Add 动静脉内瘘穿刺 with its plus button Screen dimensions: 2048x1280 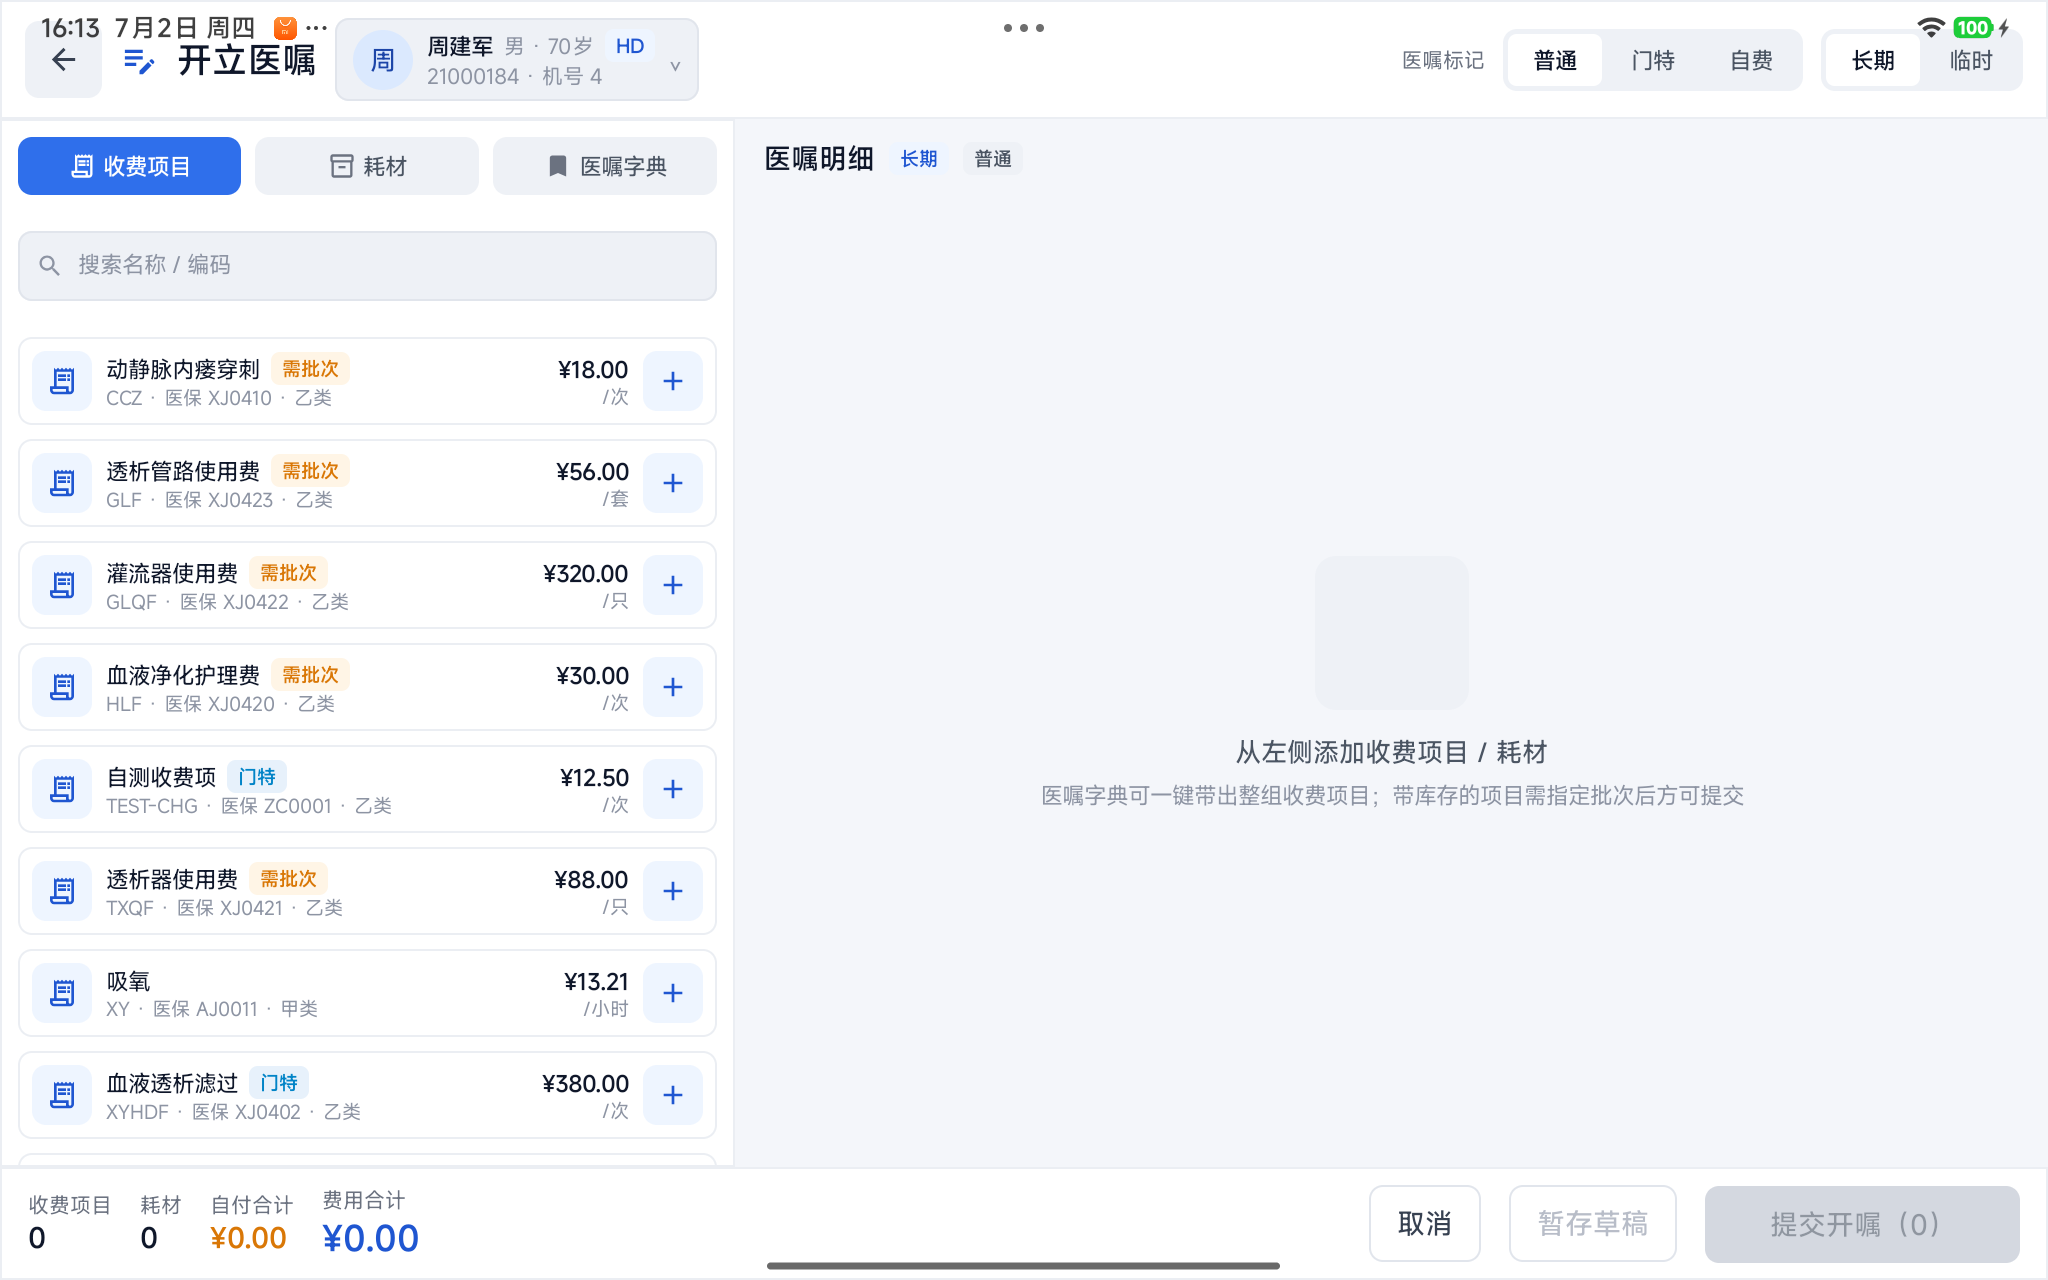tap(673, 381)
